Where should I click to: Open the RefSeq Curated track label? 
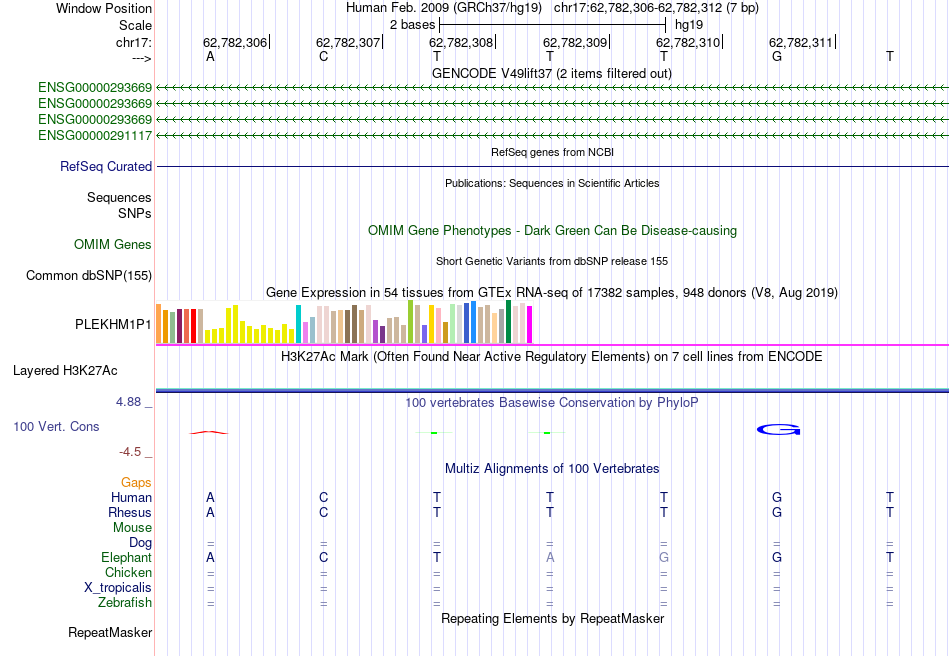[x=105, y=167]
